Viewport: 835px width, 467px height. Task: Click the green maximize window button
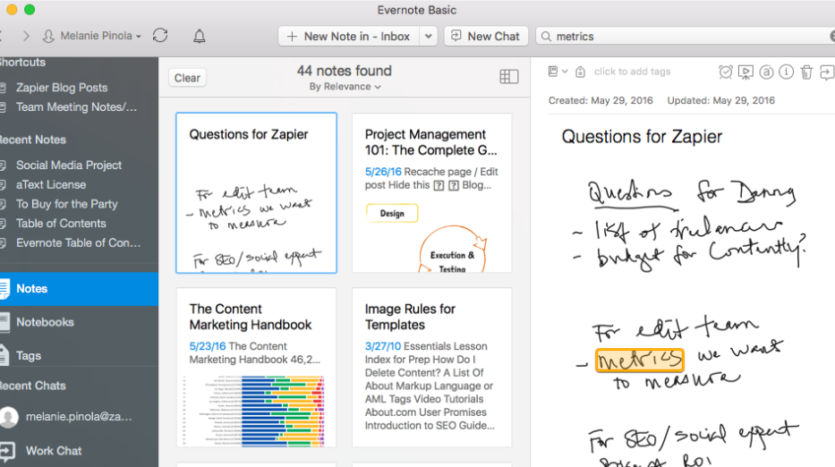30,10
